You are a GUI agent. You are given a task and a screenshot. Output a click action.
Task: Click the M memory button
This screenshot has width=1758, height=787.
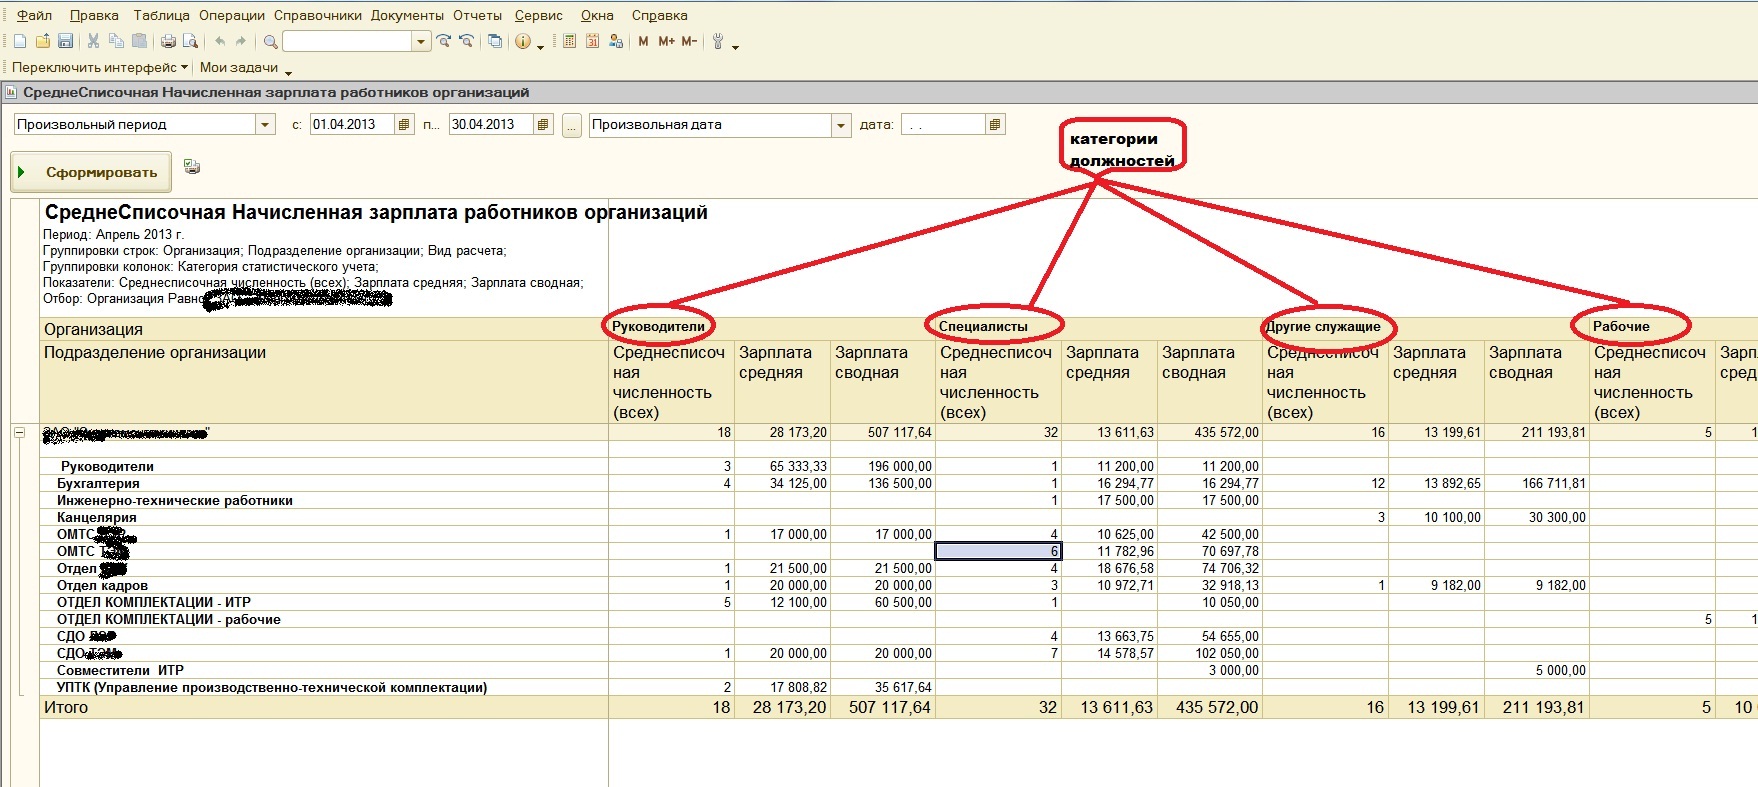point(643,41)
